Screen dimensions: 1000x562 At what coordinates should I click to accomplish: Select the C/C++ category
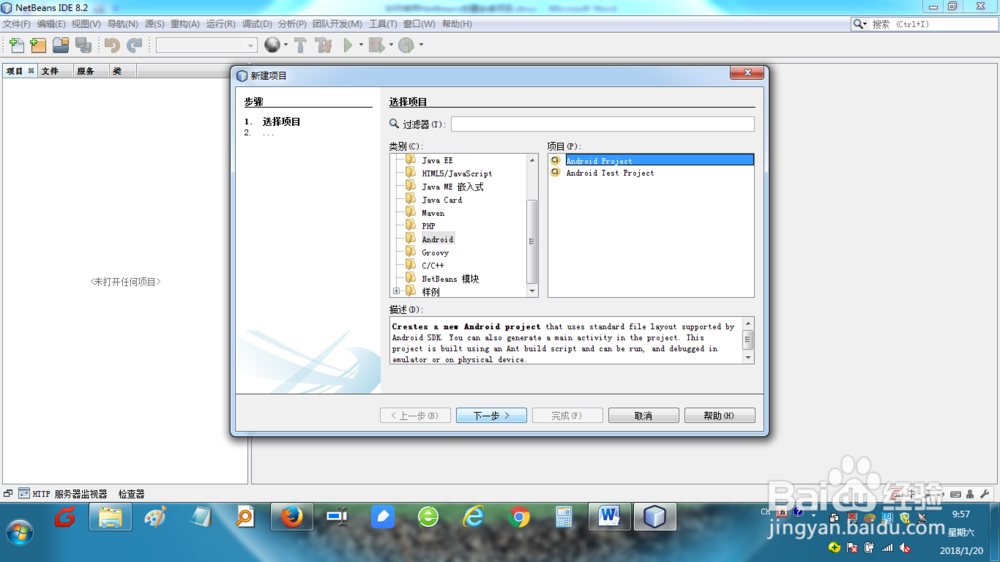432,265
